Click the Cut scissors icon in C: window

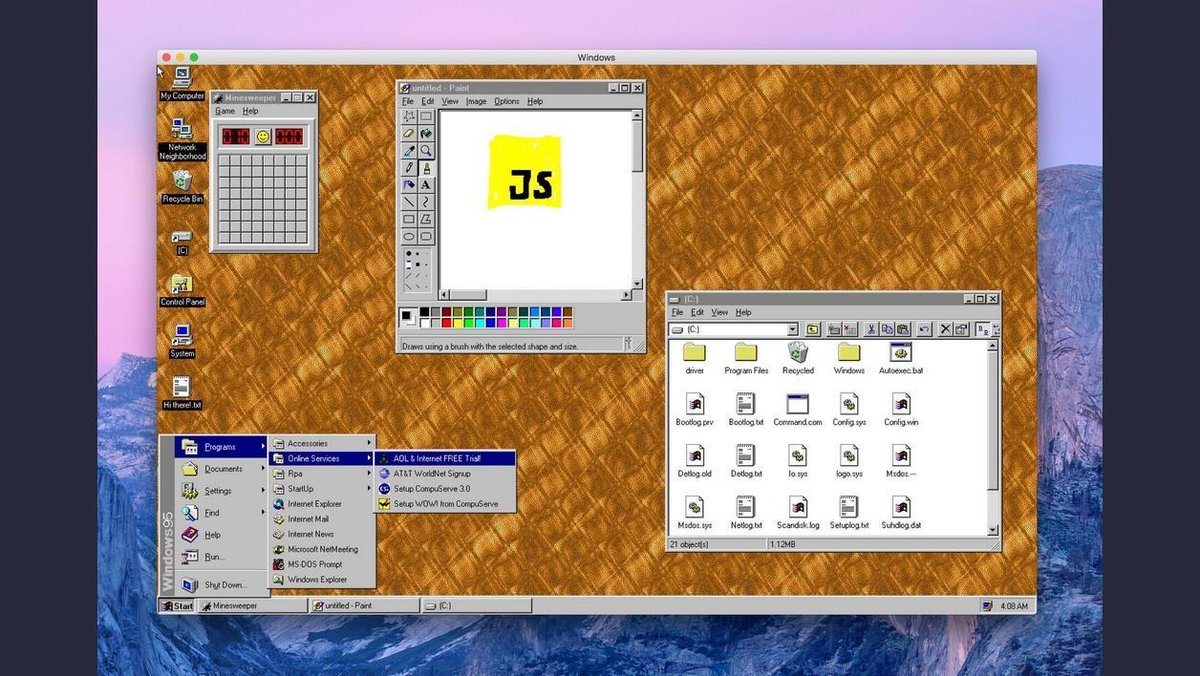tap(872, 329)
